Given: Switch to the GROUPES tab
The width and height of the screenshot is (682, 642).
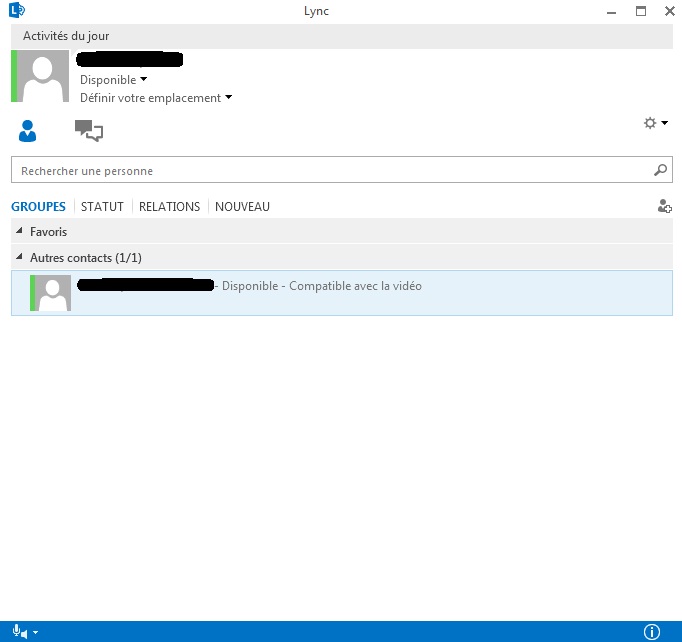Looking at the screenshot, I should (38, 206).
